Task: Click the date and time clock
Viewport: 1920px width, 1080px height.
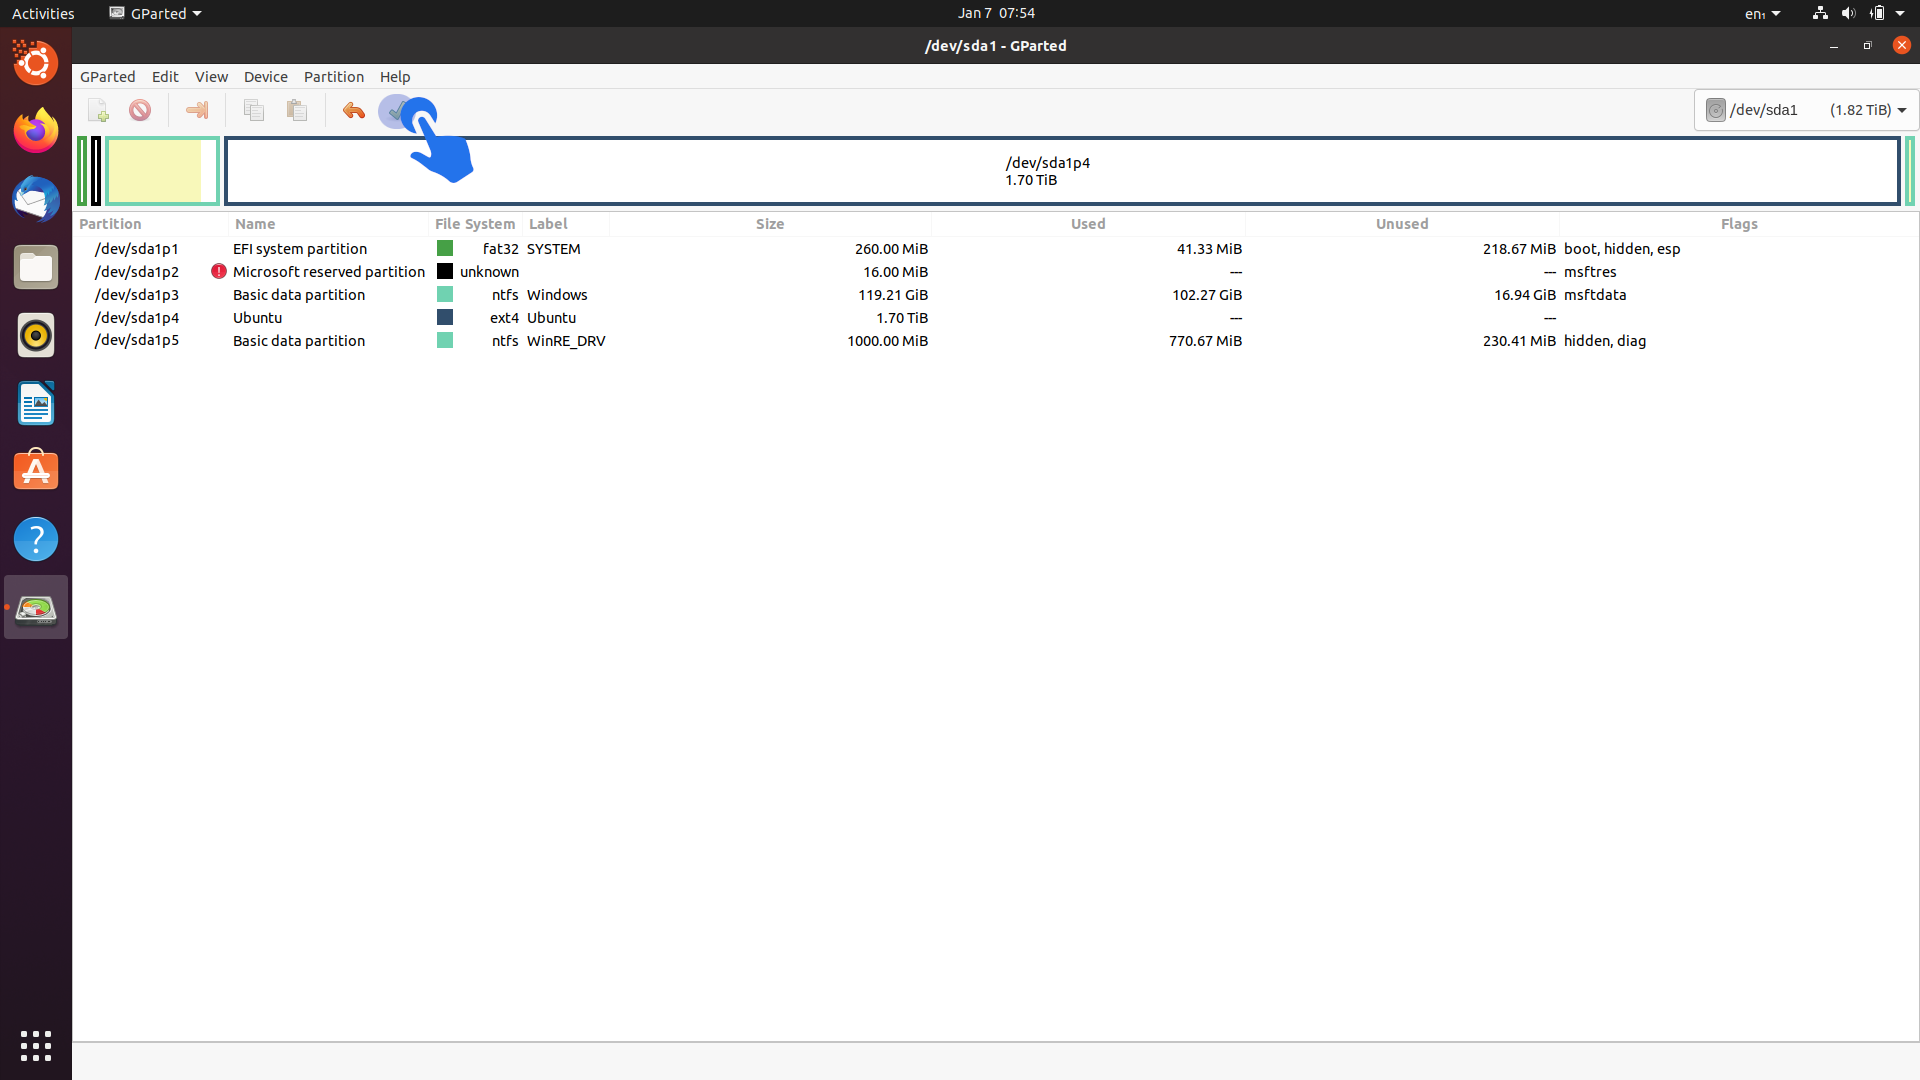Action: tap(996, 13)
